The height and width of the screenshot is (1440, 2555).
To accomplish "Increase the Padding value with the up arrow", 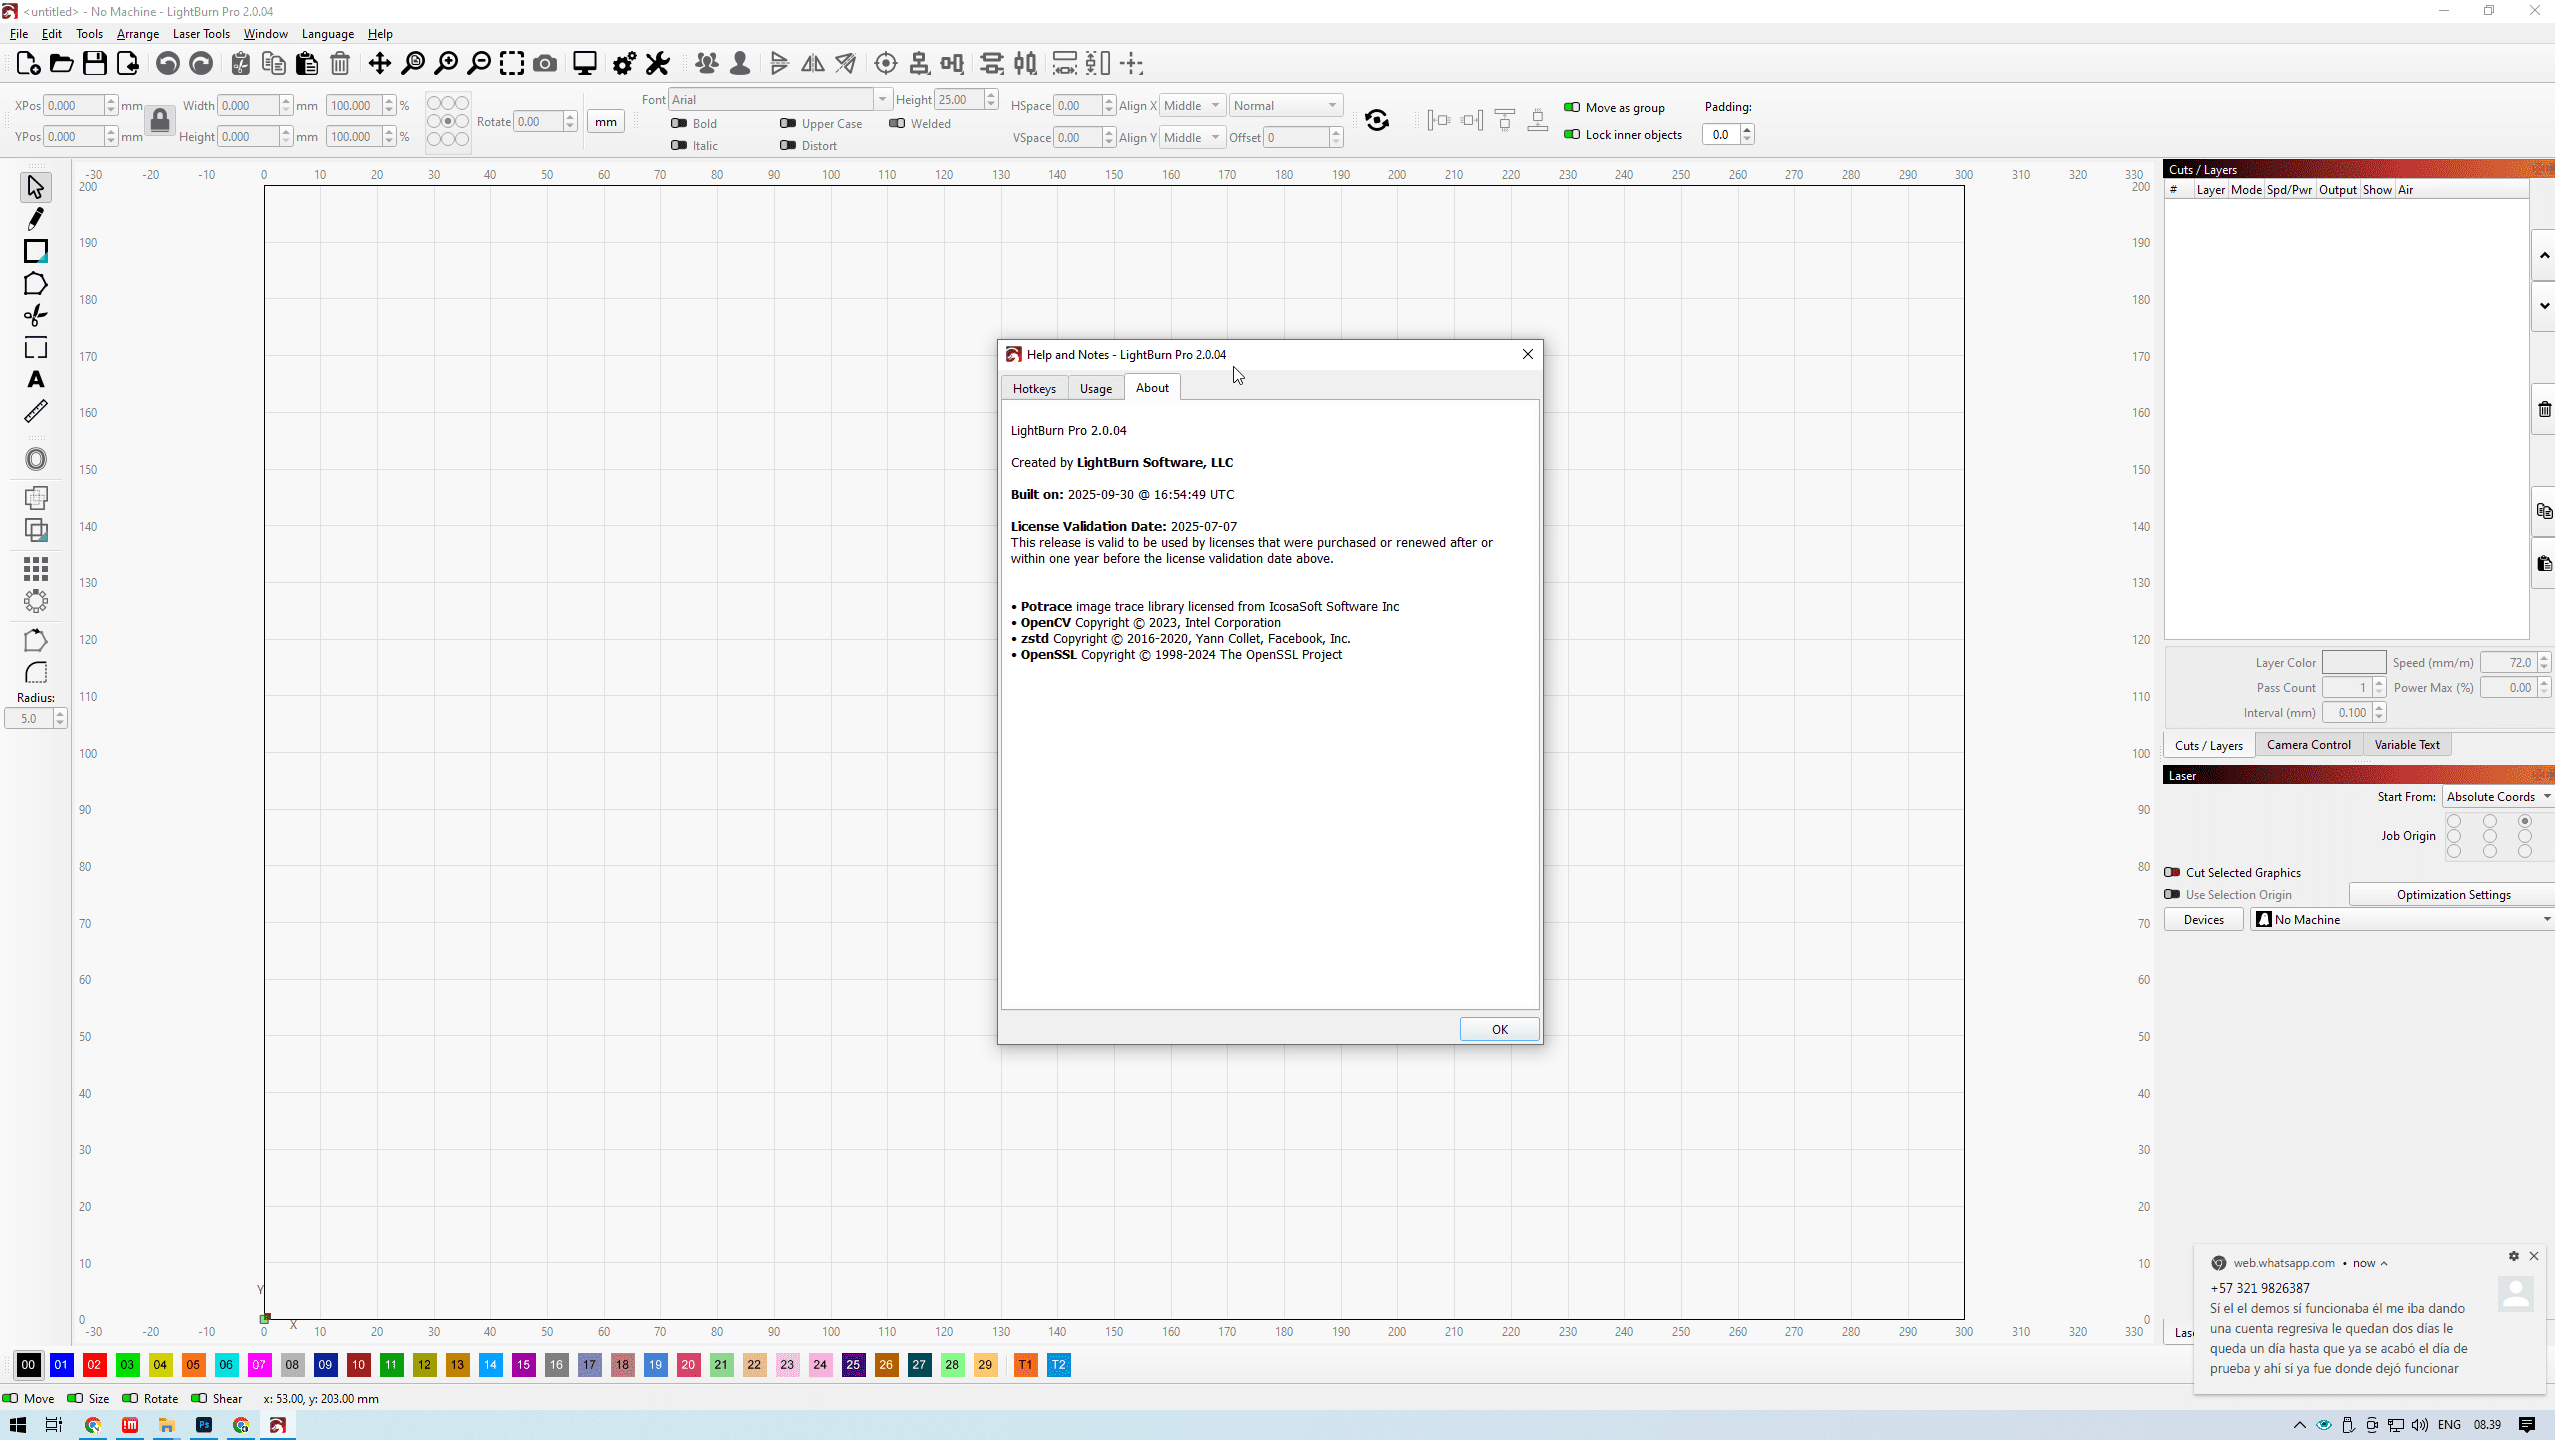I will [1747, 129].
